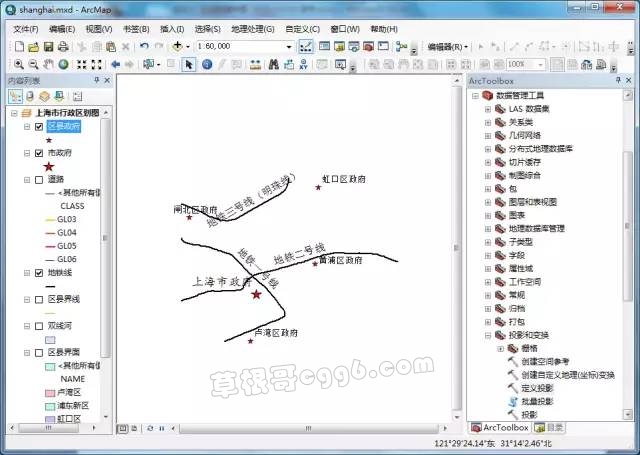Click the 双线河 fill symbol swatch
640x455 pixels.
tap(50, 340)
